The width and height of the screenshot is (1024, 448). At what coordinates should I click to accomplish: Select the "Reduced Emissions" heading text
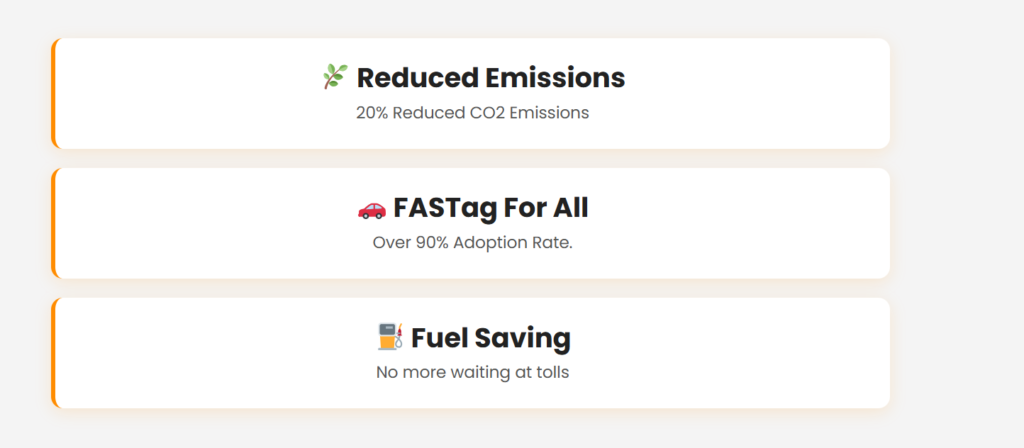click(x=490, y=78)
